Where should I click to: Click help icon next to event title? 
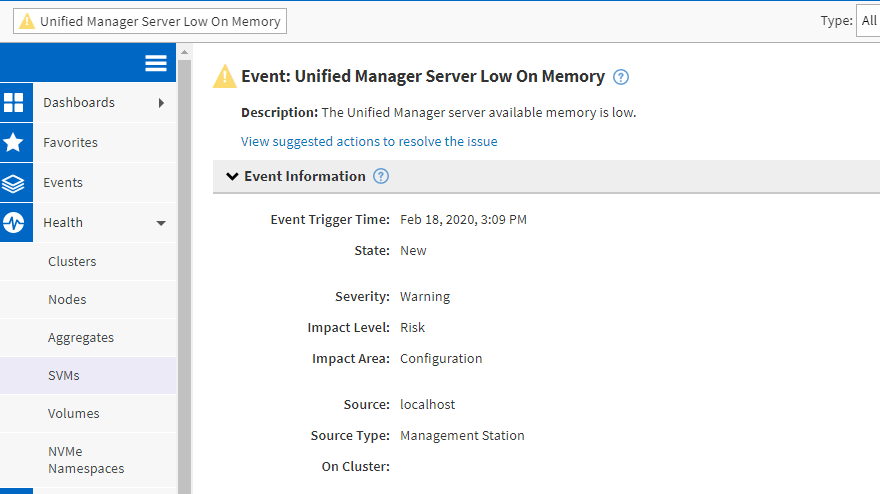click(x=621, y=77)
